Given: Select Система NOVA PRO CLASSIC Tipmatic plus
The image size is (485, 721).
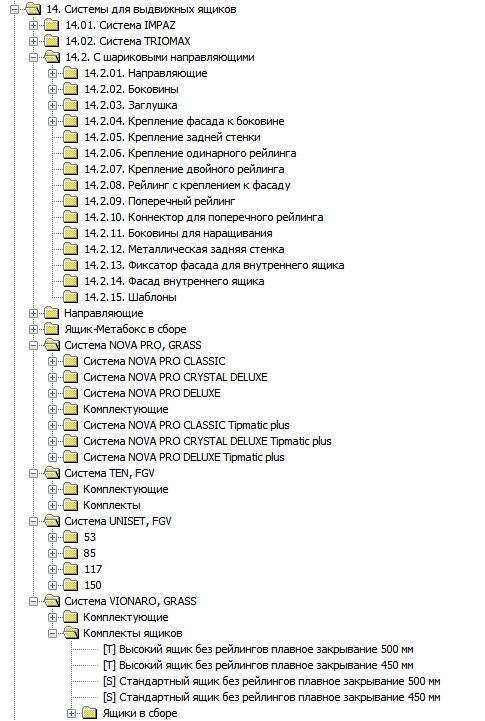Looking at the screenshot, I should coord(186,425).
